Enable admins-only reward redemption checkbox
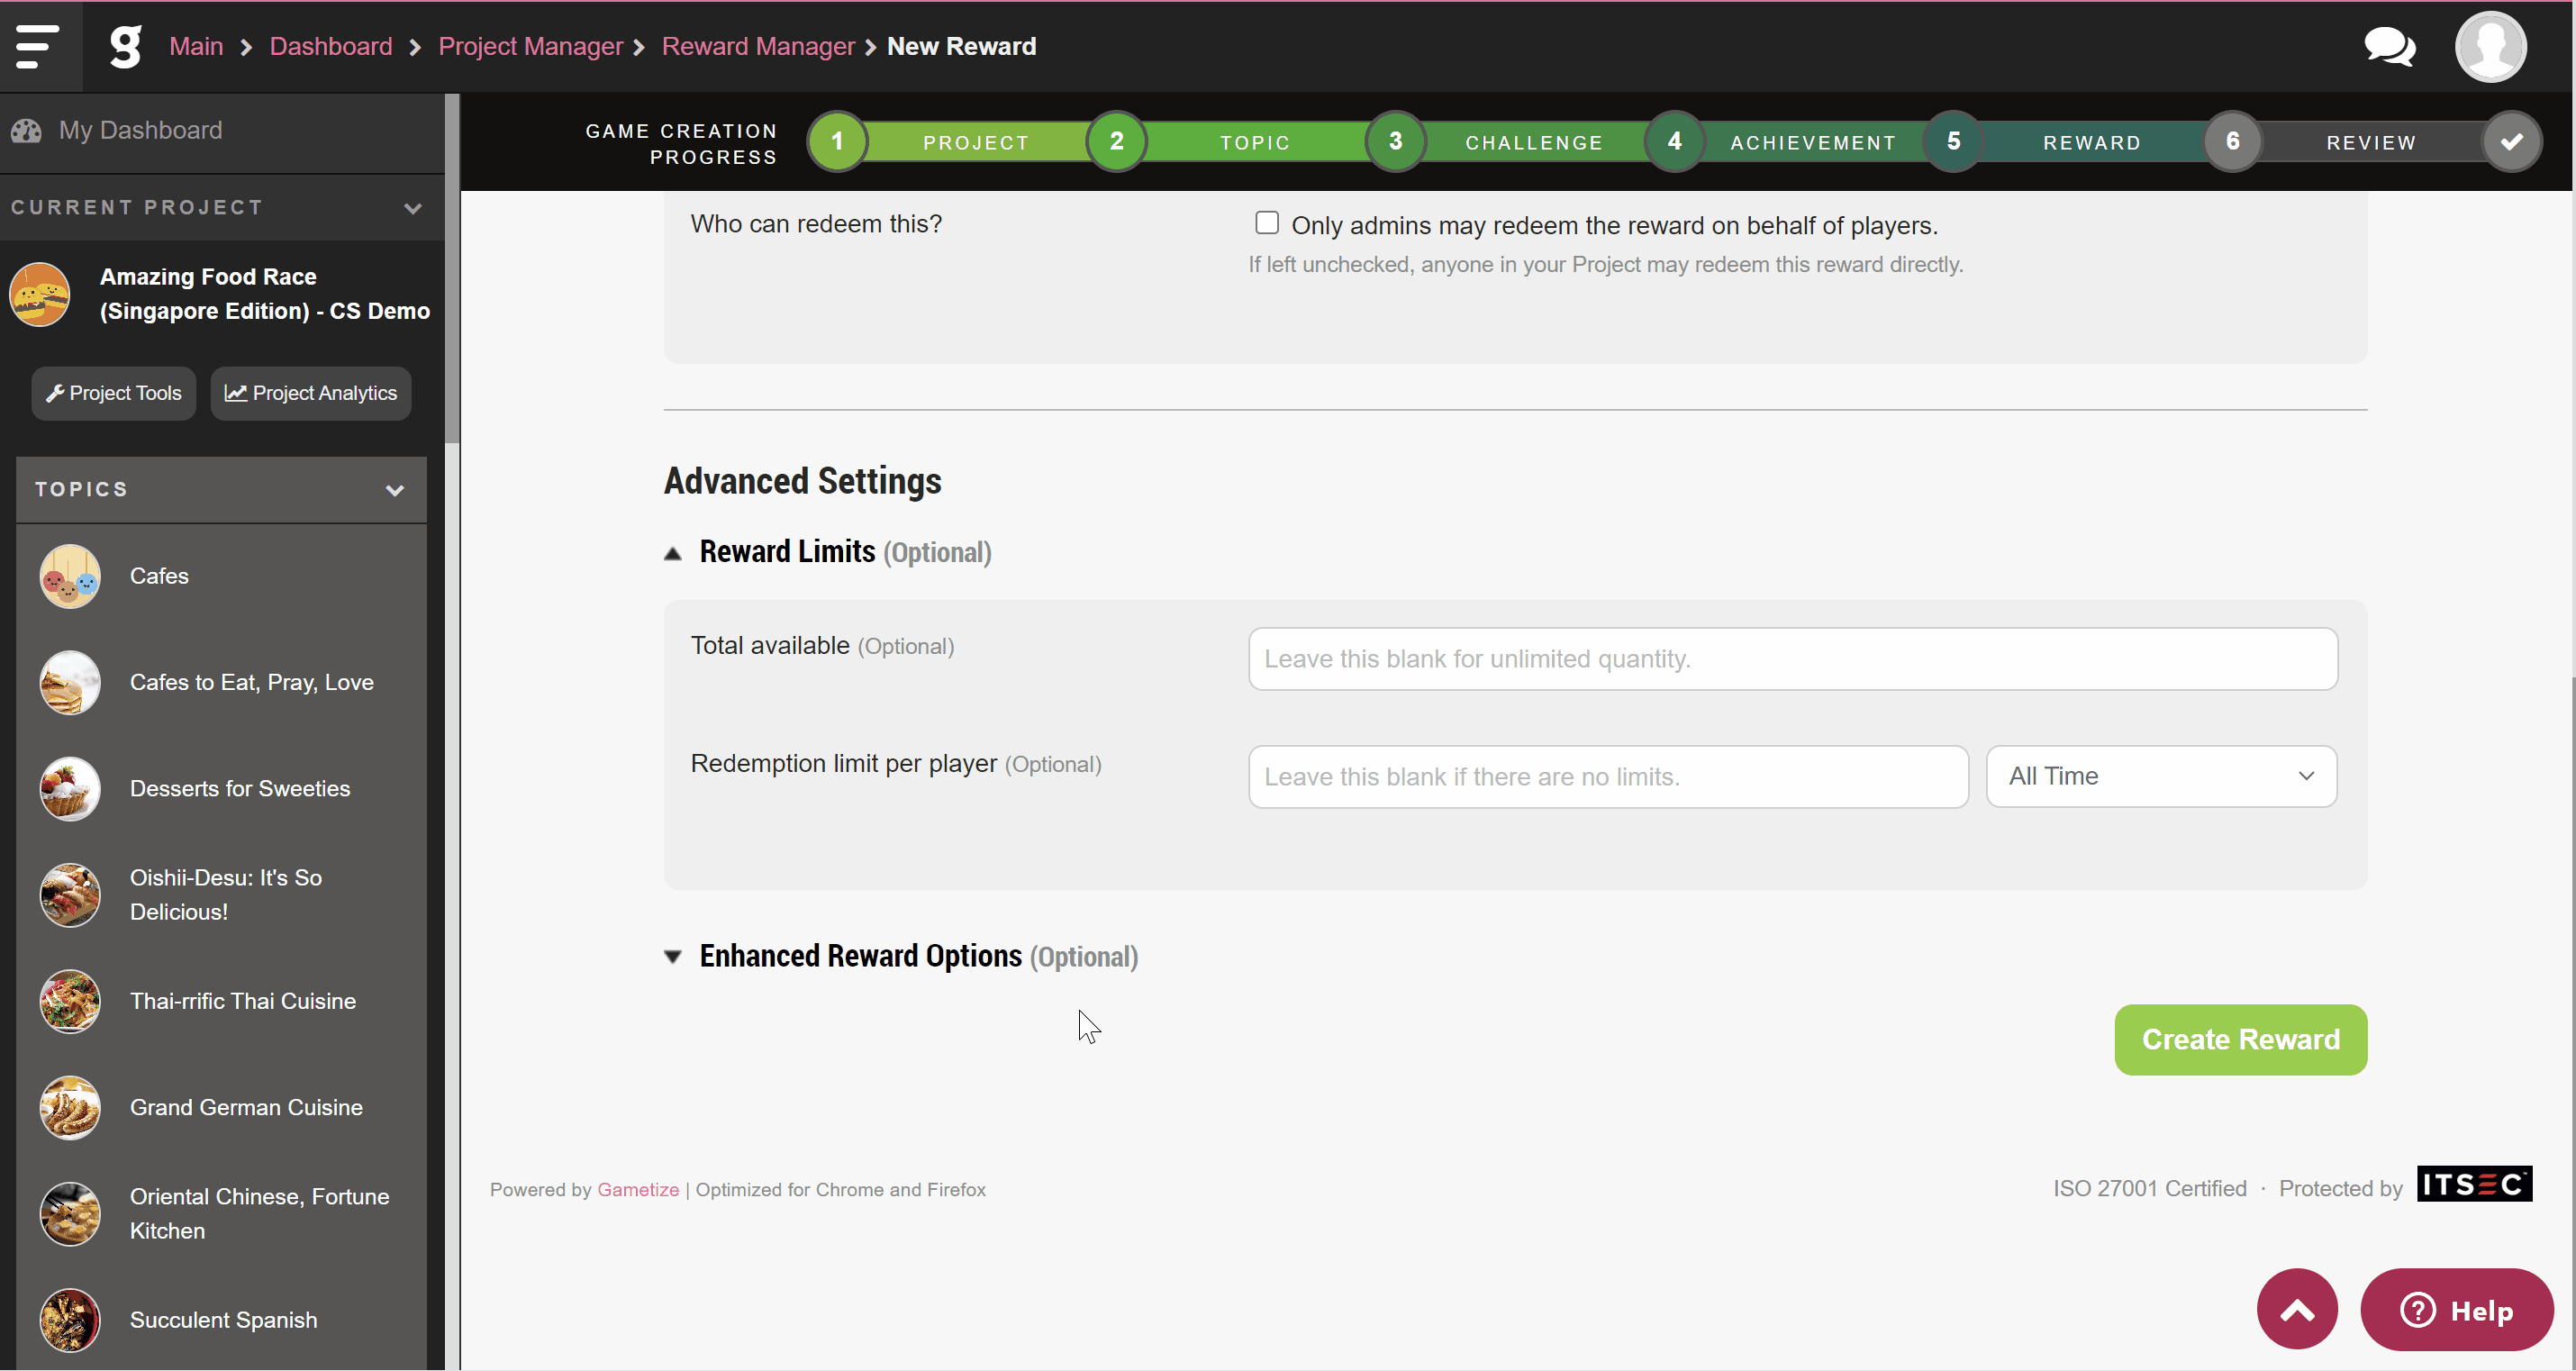The height and width of the screenshot is (1371, 2576). coord(1266,222)
